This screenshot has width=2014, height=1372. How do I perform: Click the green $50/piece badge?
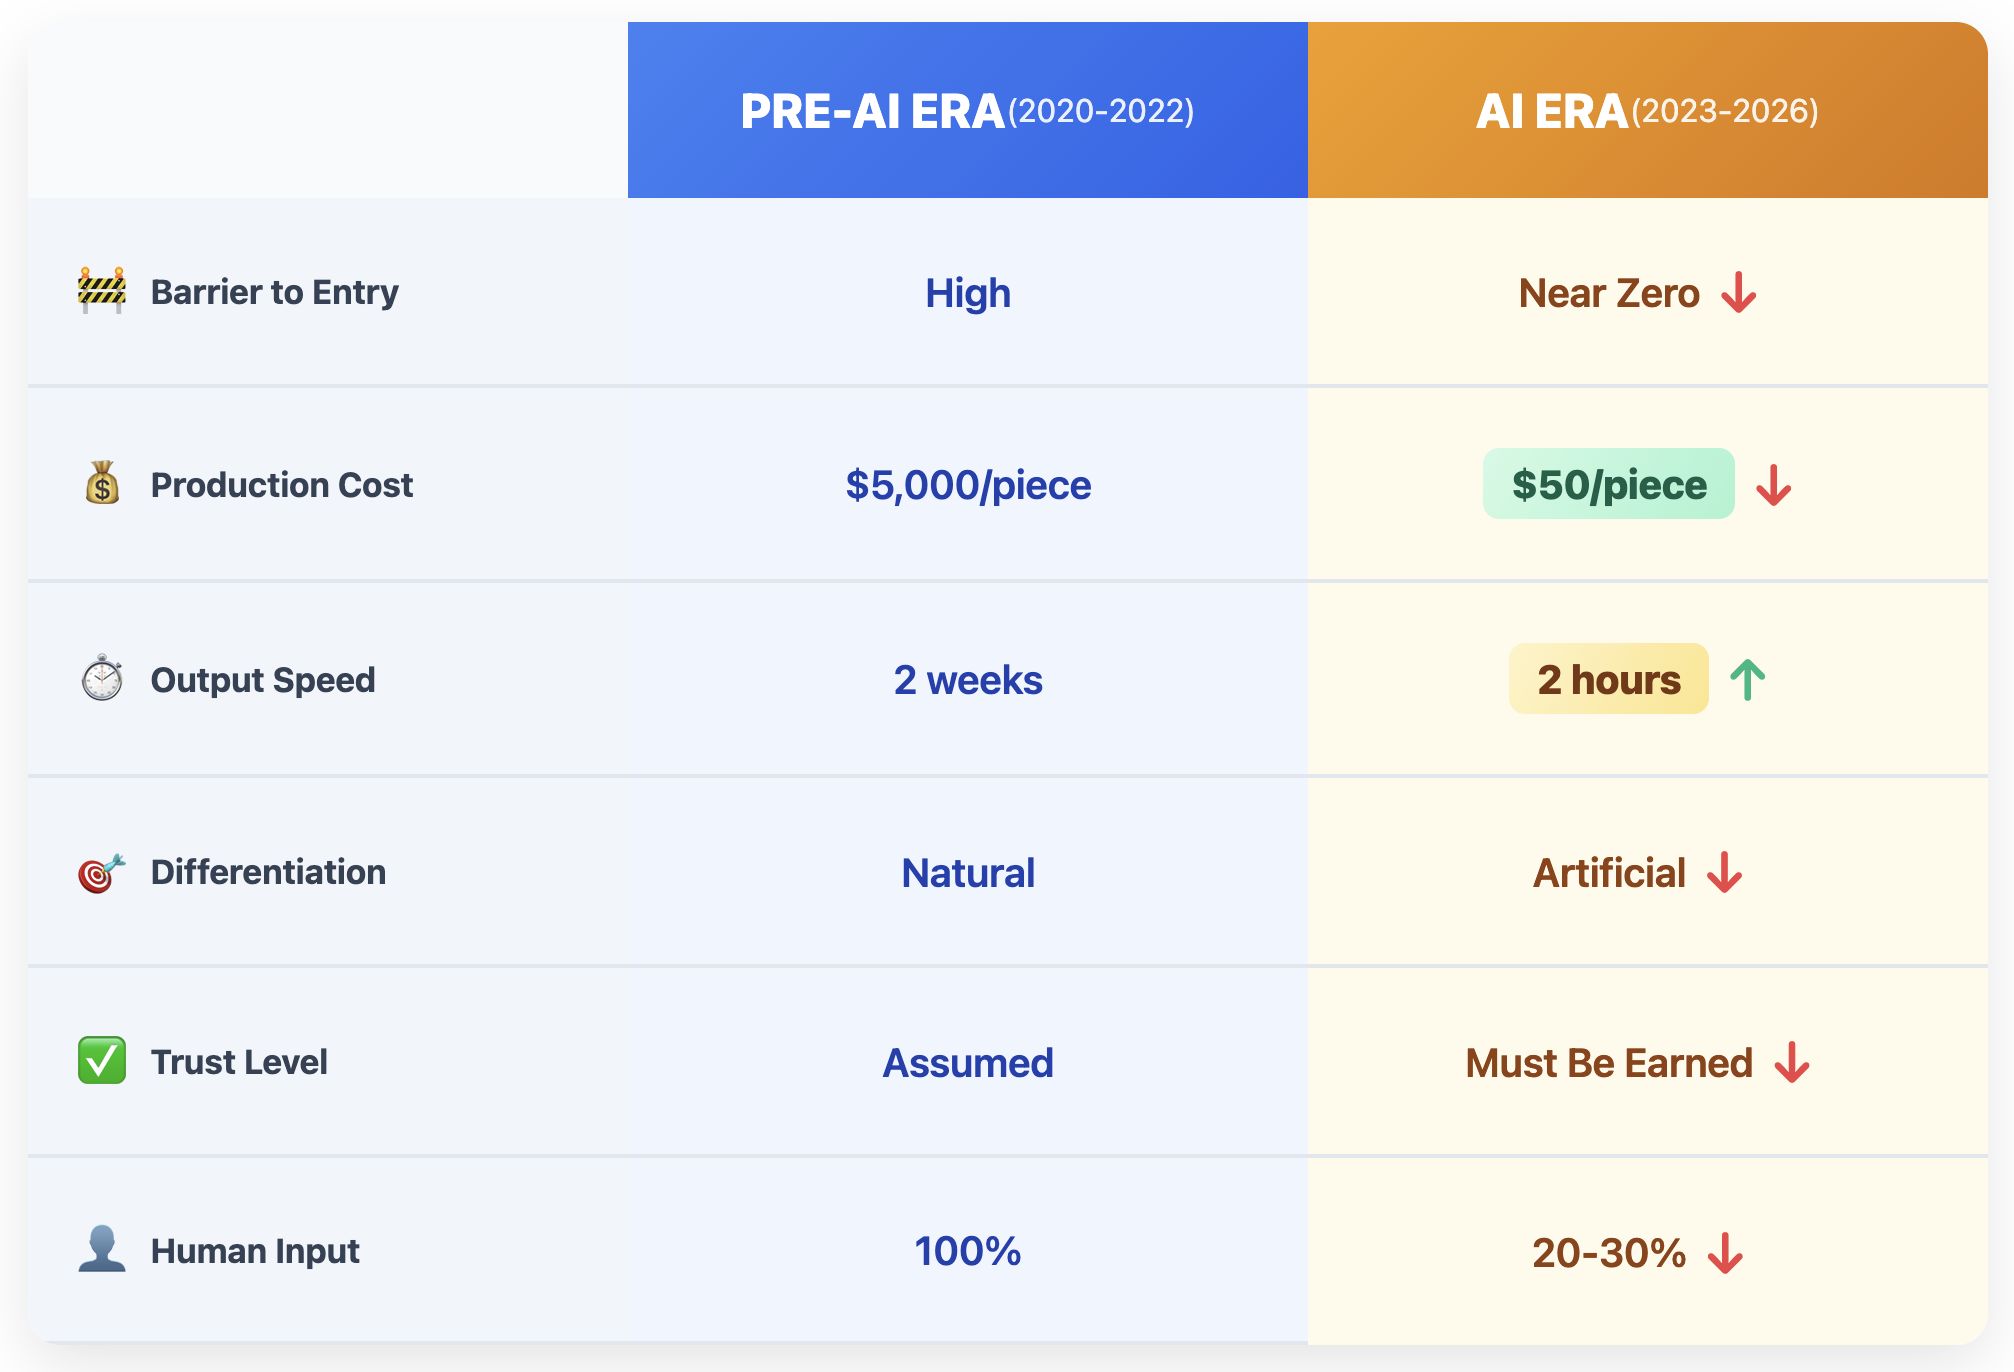pos(1608,485)
